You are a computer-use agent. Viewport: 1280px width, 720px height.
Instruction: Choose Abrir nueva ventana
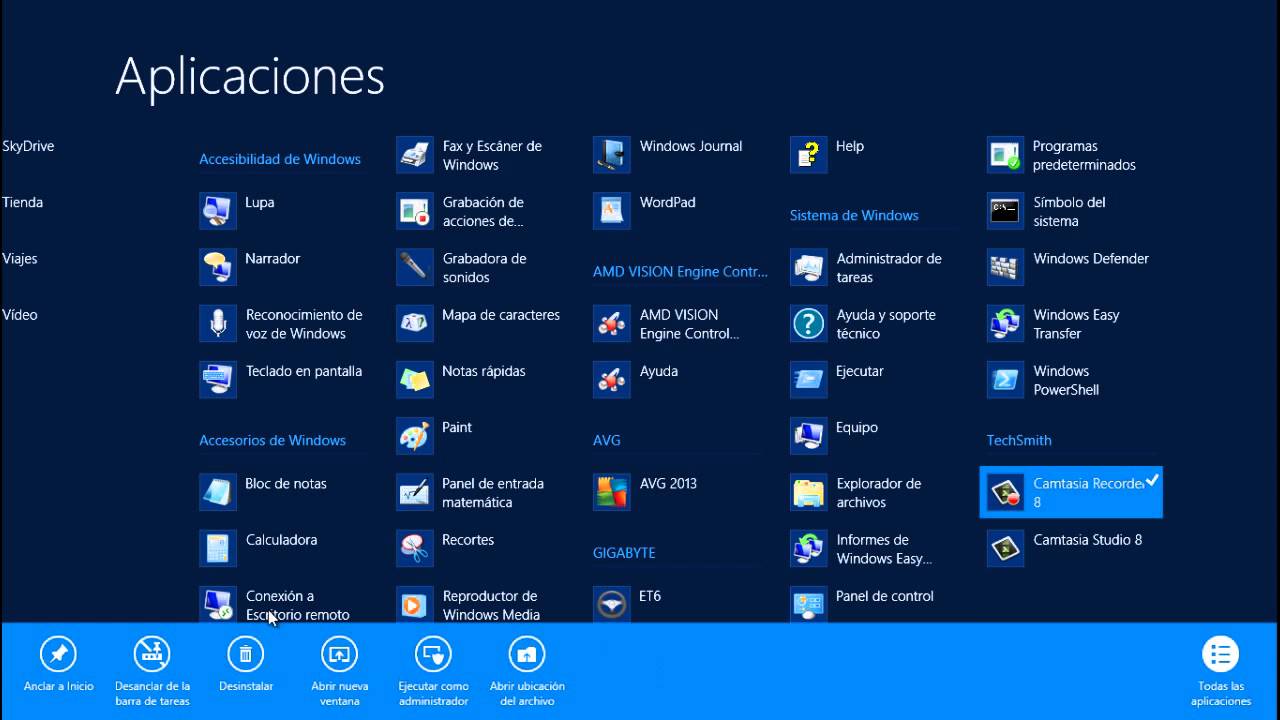[x=339, y=672]
